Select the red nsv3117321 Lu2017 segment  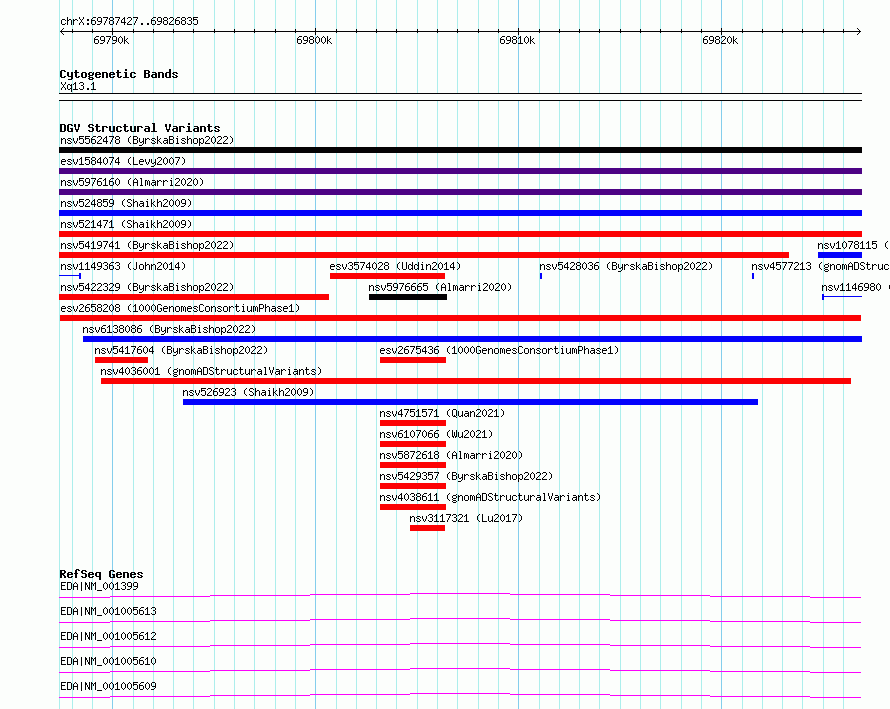tap(427, 528)
